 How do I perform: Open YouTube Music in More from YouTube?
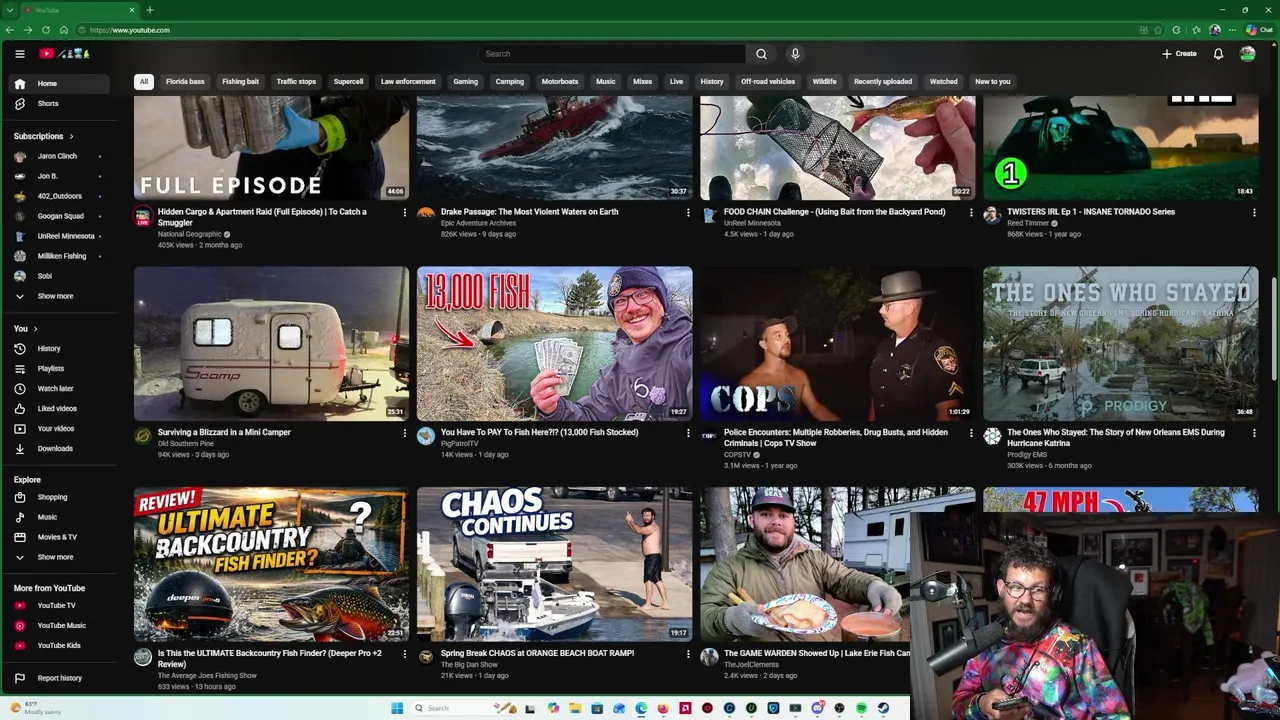[60, 626]
